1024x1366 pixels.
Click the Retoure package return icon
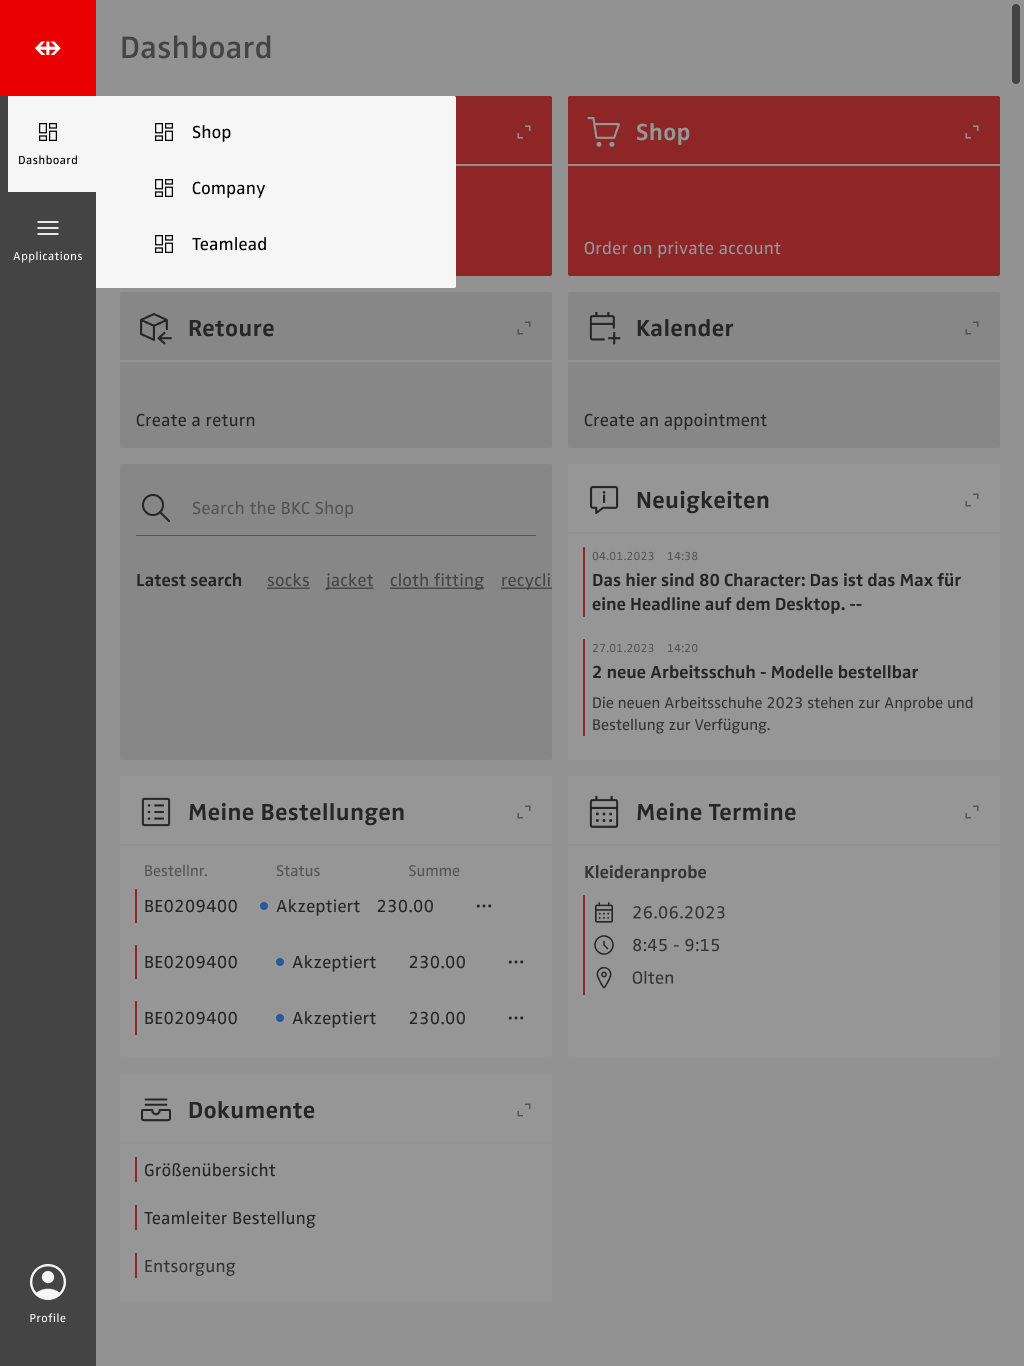click(x=155, y=328)
